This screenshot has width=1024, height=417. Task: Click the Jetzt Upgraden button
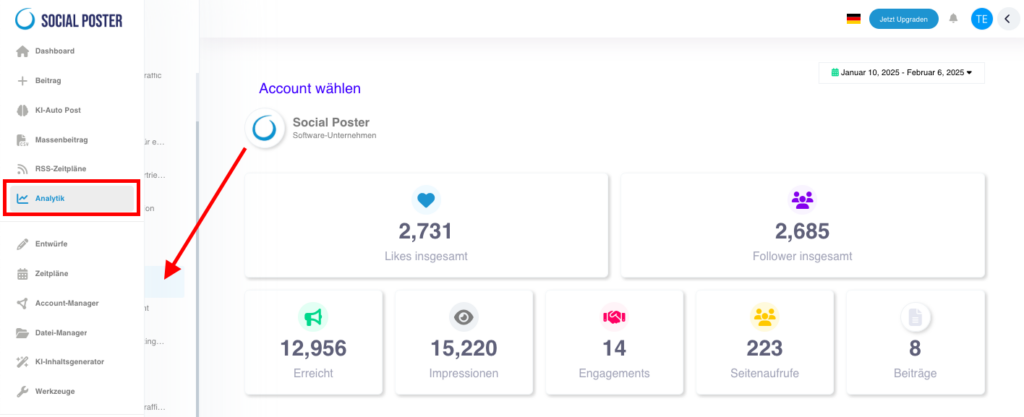click(903, 19)
